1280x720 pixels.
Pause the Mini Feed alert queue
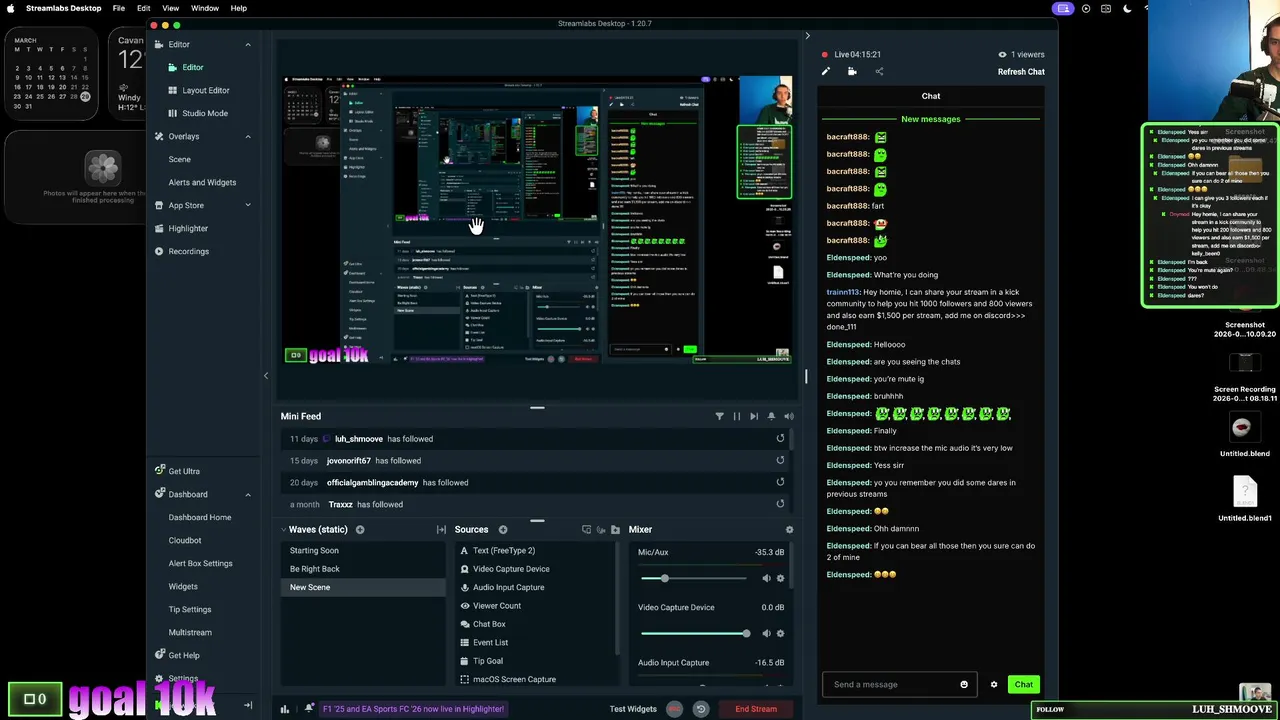[x=737, y=416]
